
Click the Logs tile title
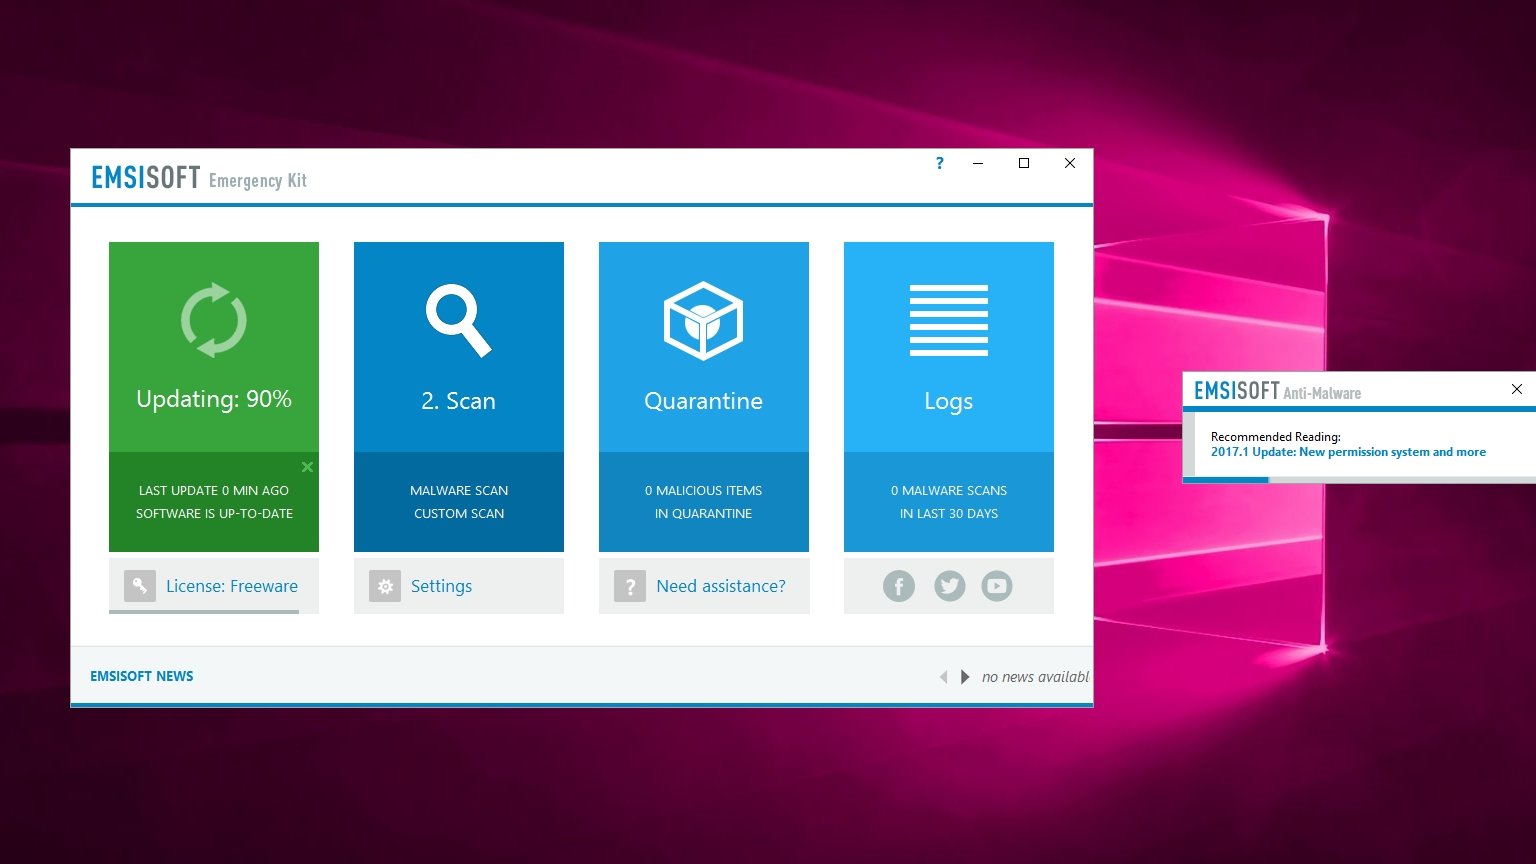949,401
